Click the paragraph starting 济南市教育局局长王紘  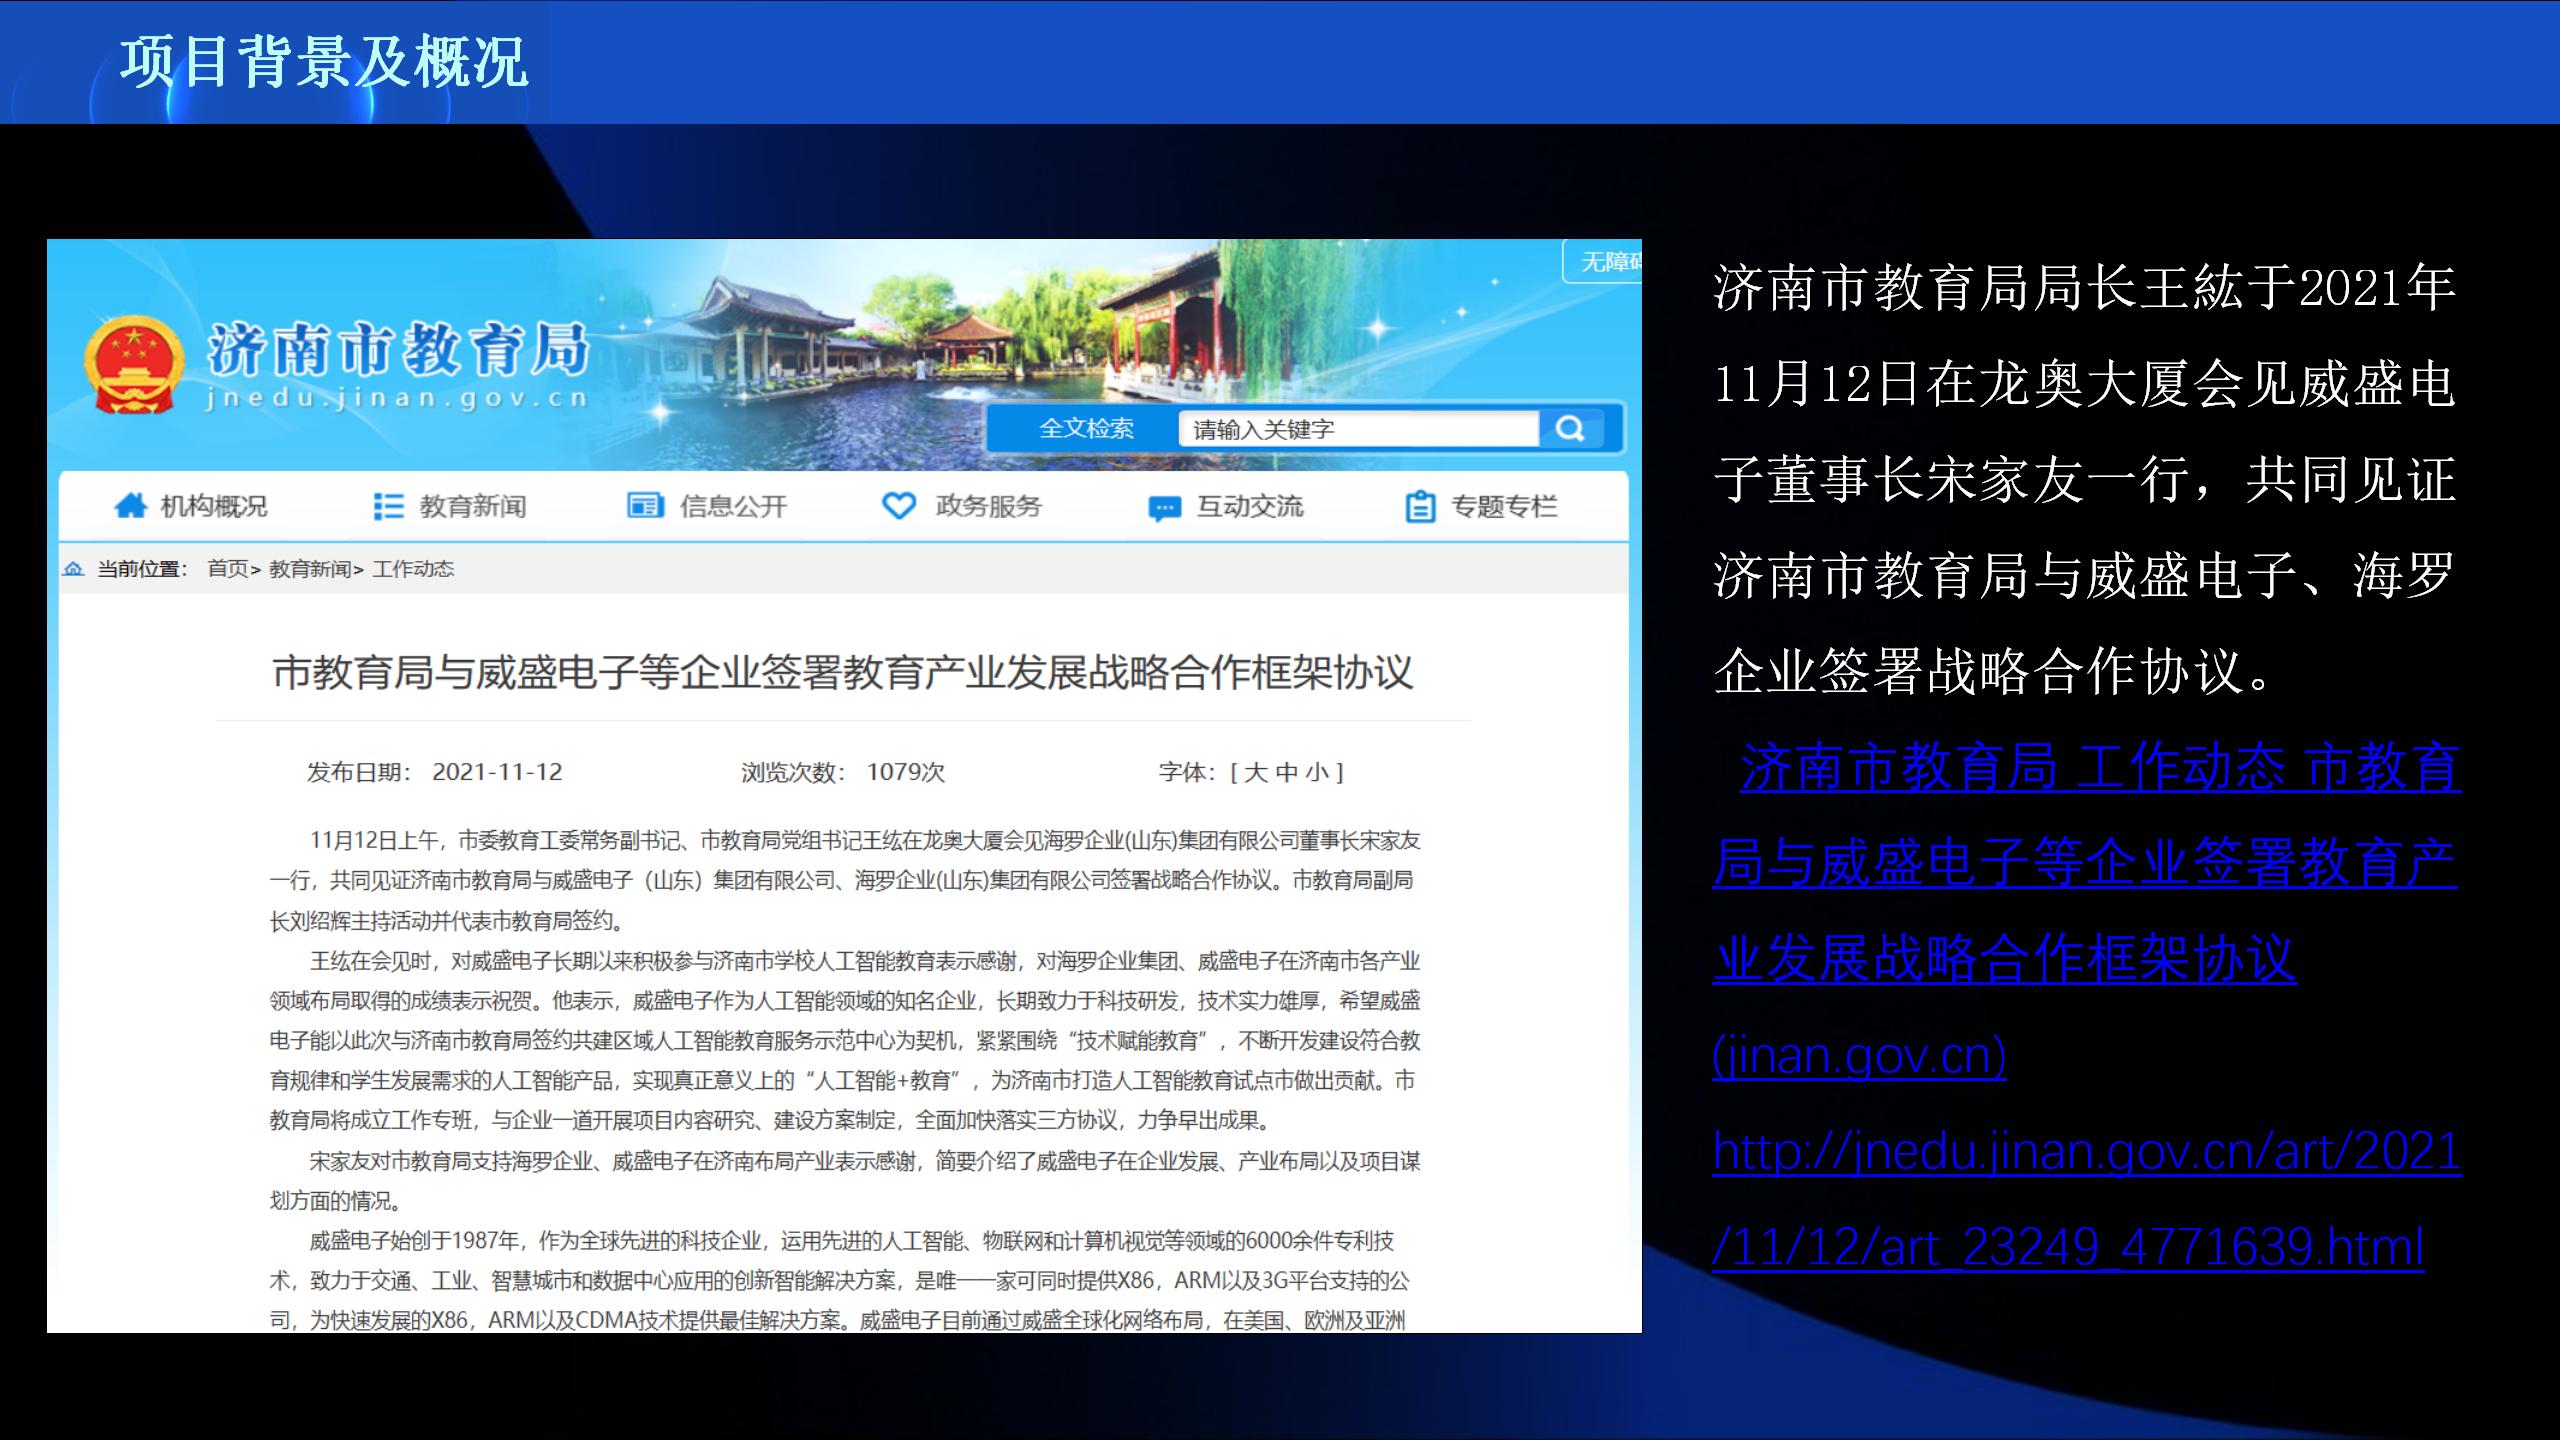click(2084, 480)
